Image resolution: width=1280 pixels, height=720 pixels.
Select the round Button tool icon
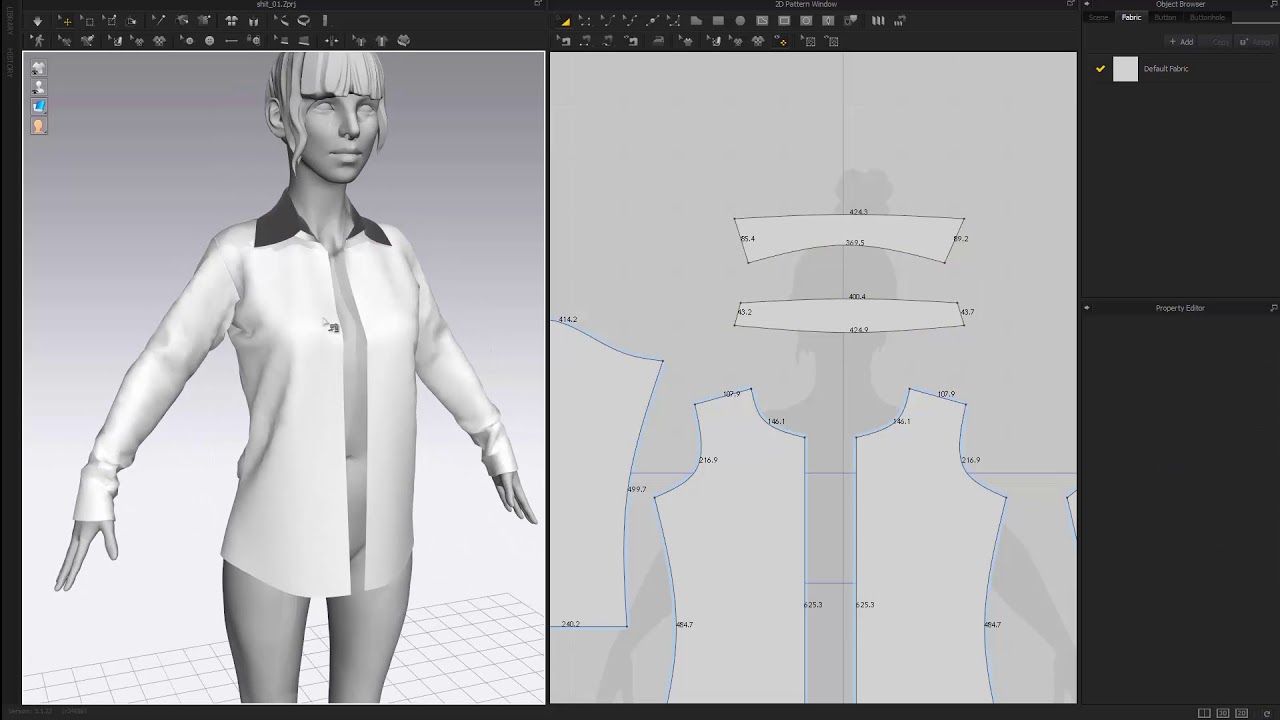[x=209, y=41]
